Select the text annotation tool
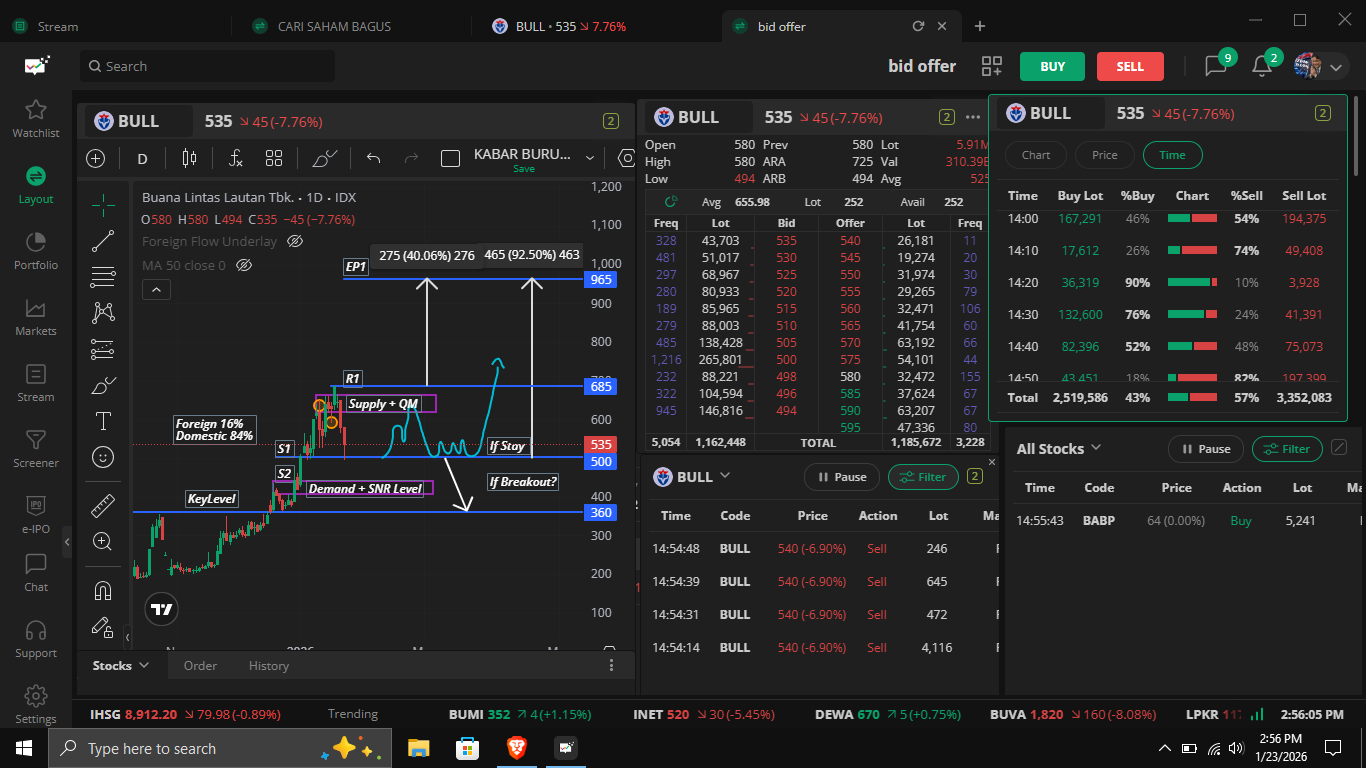Image resolution: width=1366 pixels, height=768 pixels. click(102, 421)
